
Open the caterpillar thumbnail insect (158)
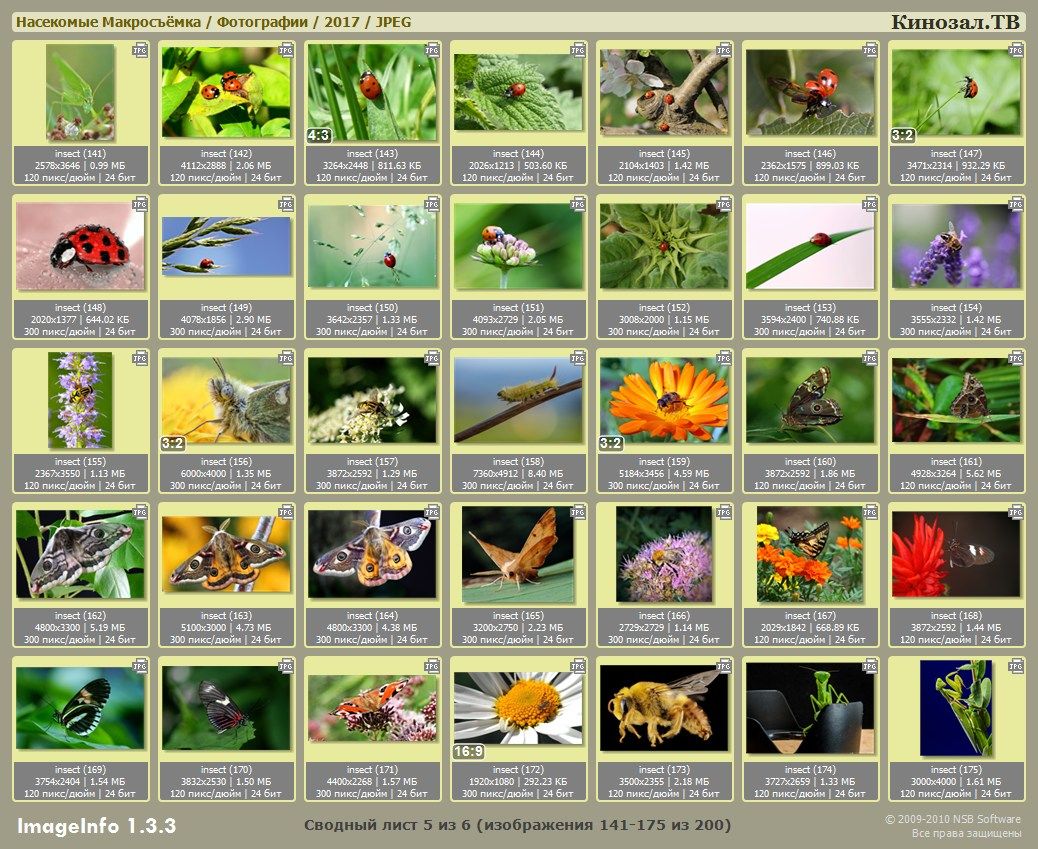pos(518,400)
